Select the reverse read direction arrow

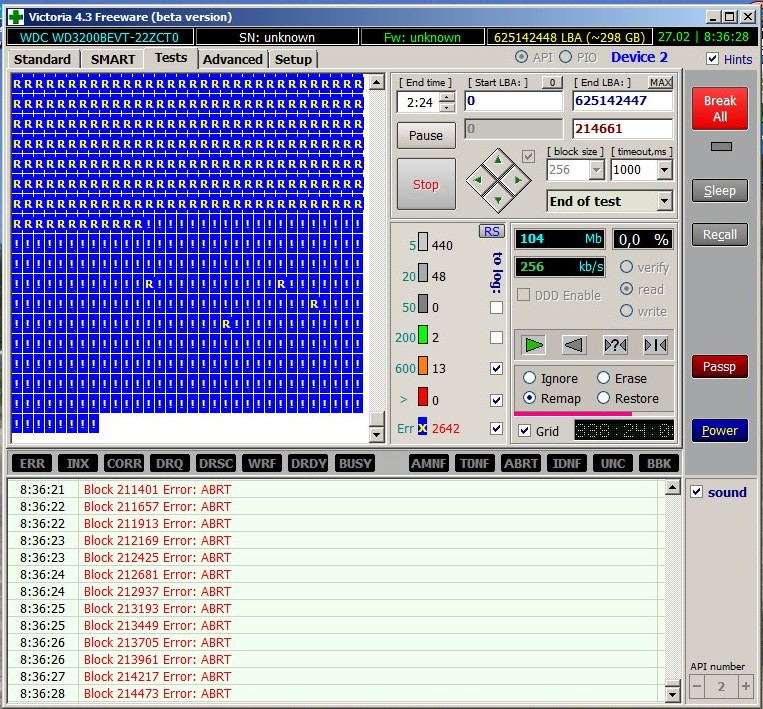coord(574,345)
